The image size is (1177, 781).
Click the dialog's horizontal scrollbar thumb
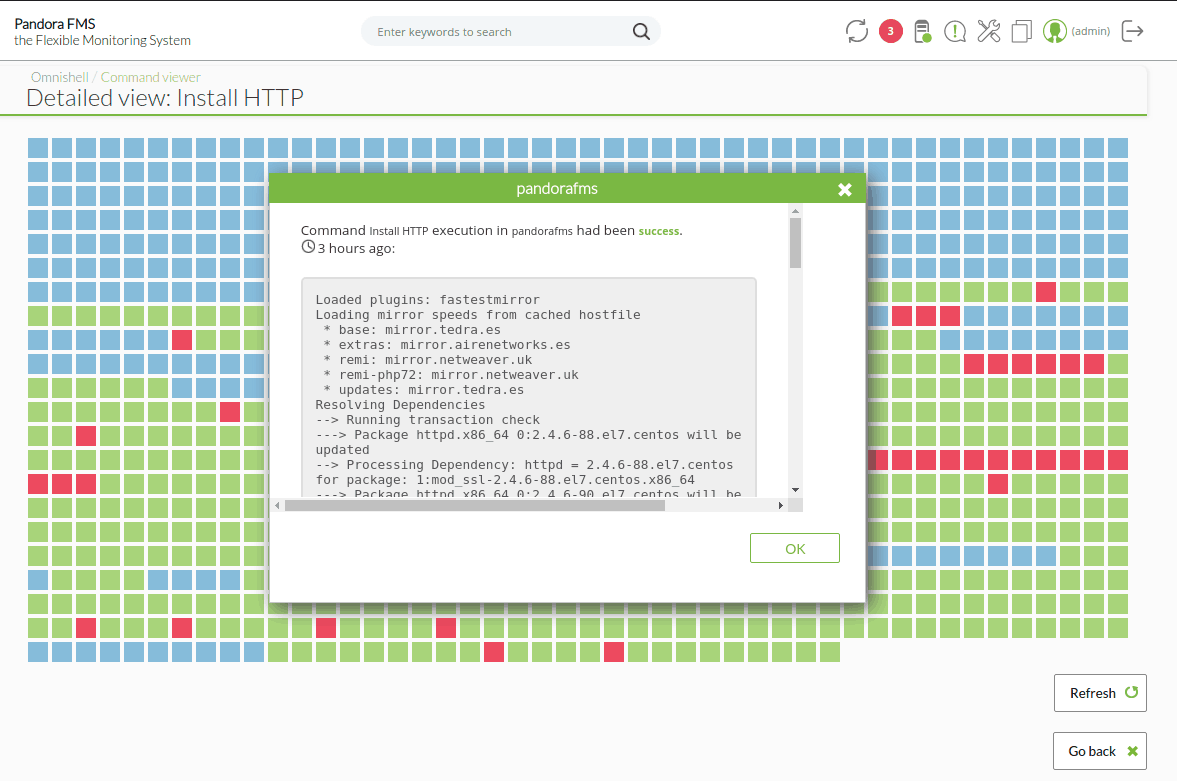(475, 505)
